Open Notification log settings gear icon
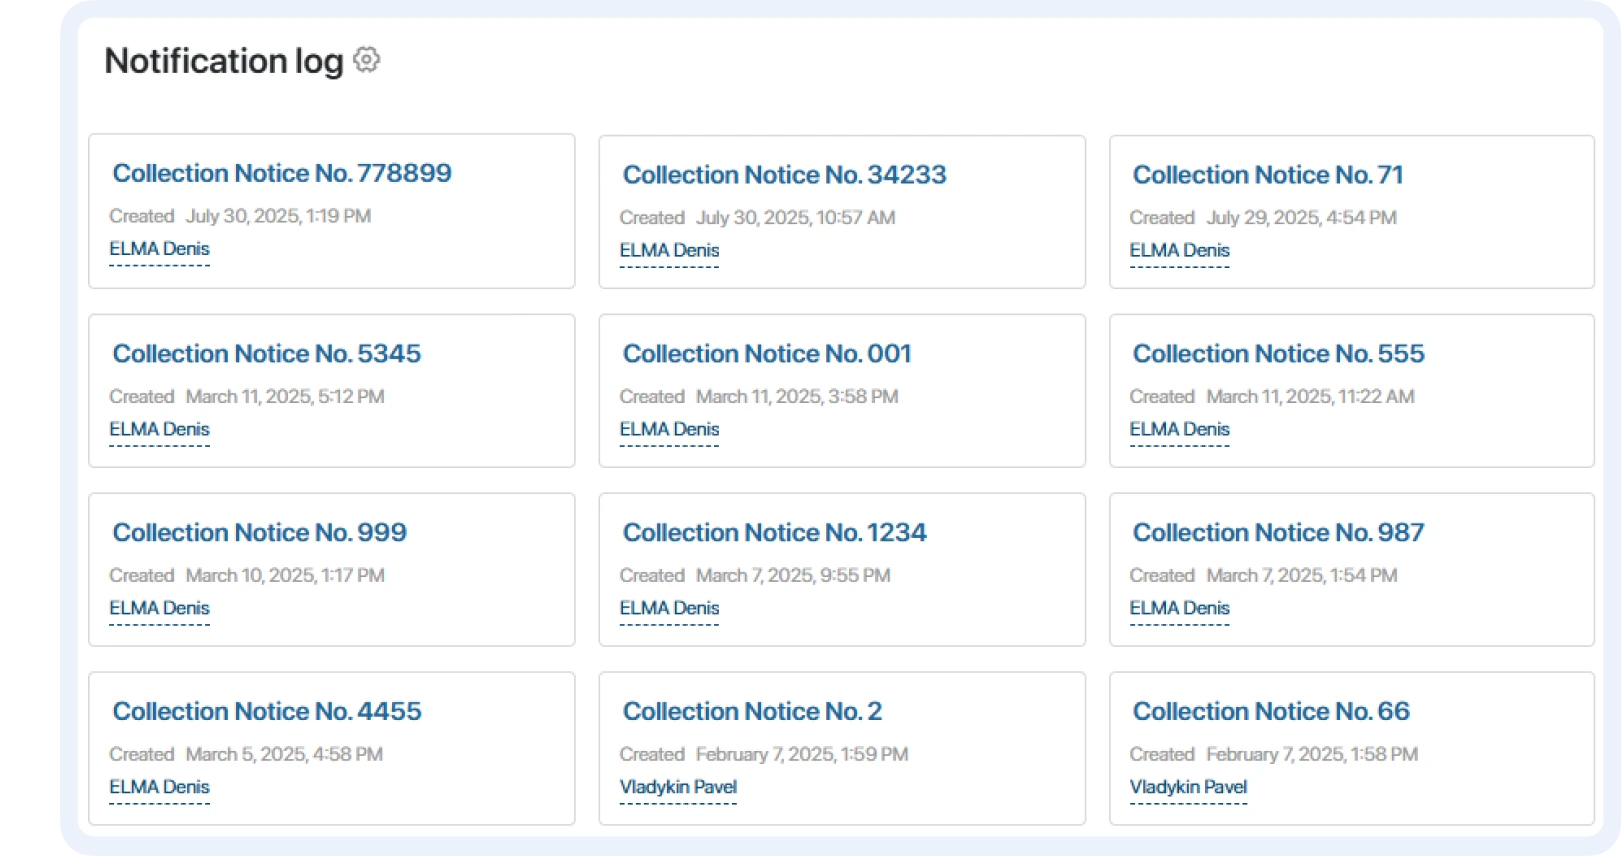 [x=367, y=60]
